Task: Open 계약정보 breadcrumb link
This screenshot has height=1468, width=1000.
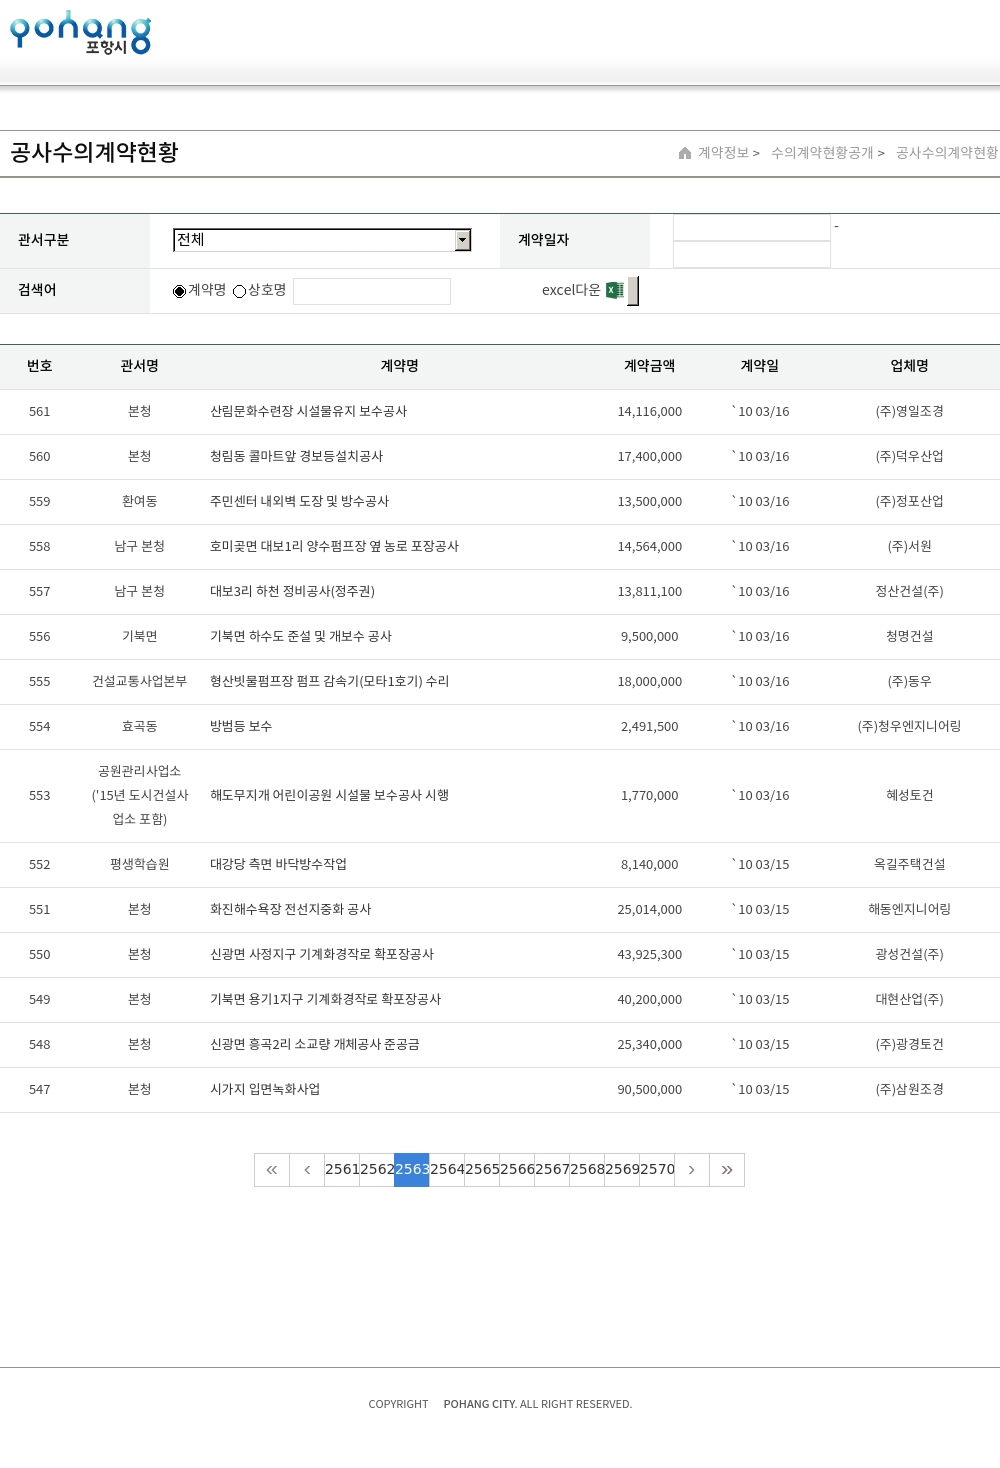Action: click(x=723, y=153)
